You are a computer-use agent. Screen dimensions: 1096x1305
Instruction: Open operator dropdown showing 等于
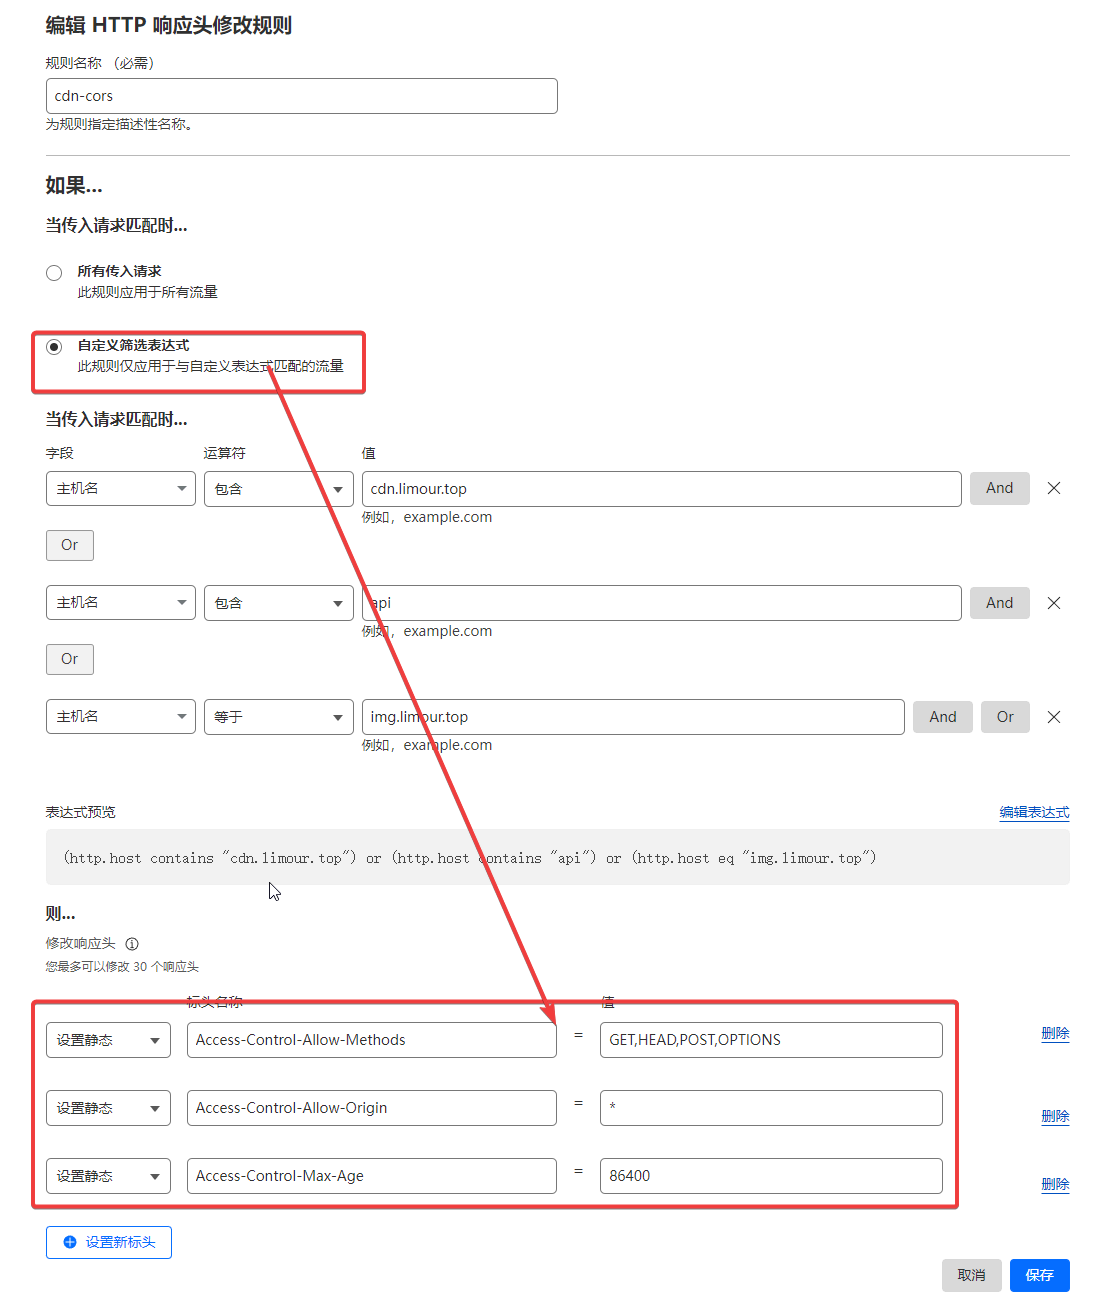(278, 717)
